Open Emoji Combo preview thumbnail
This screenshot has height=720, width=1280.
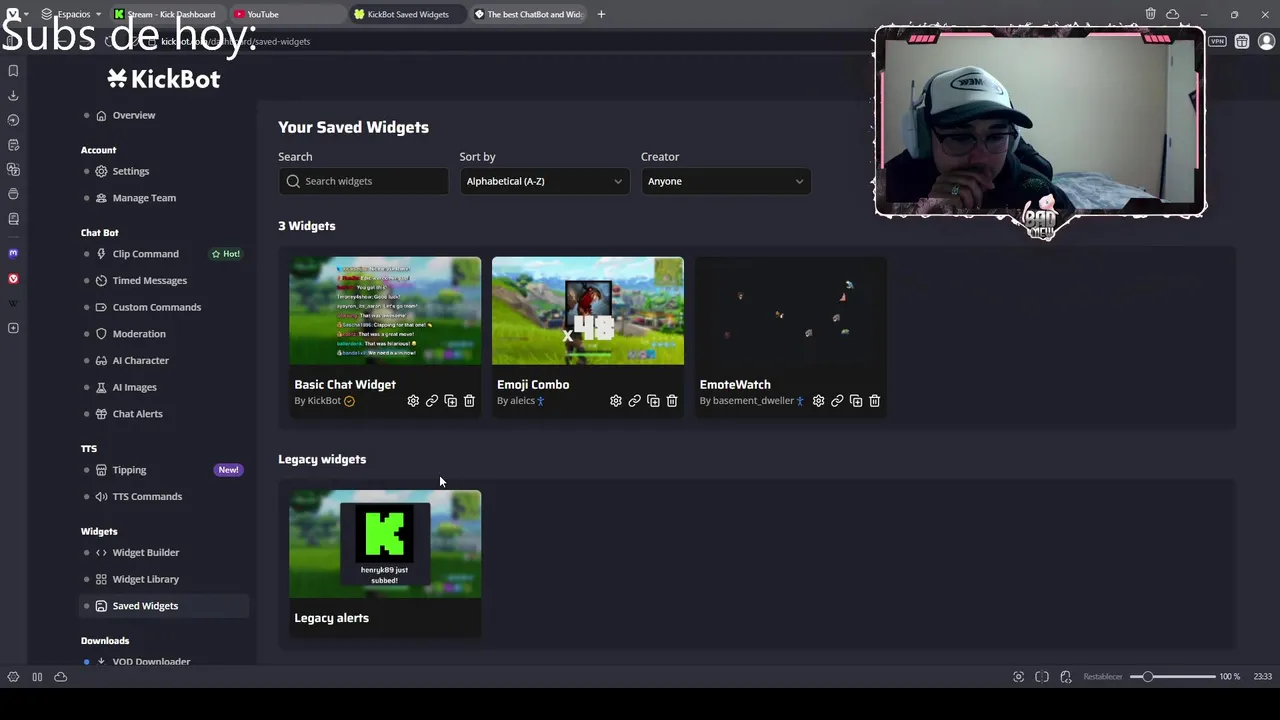(x=588, y=311)
